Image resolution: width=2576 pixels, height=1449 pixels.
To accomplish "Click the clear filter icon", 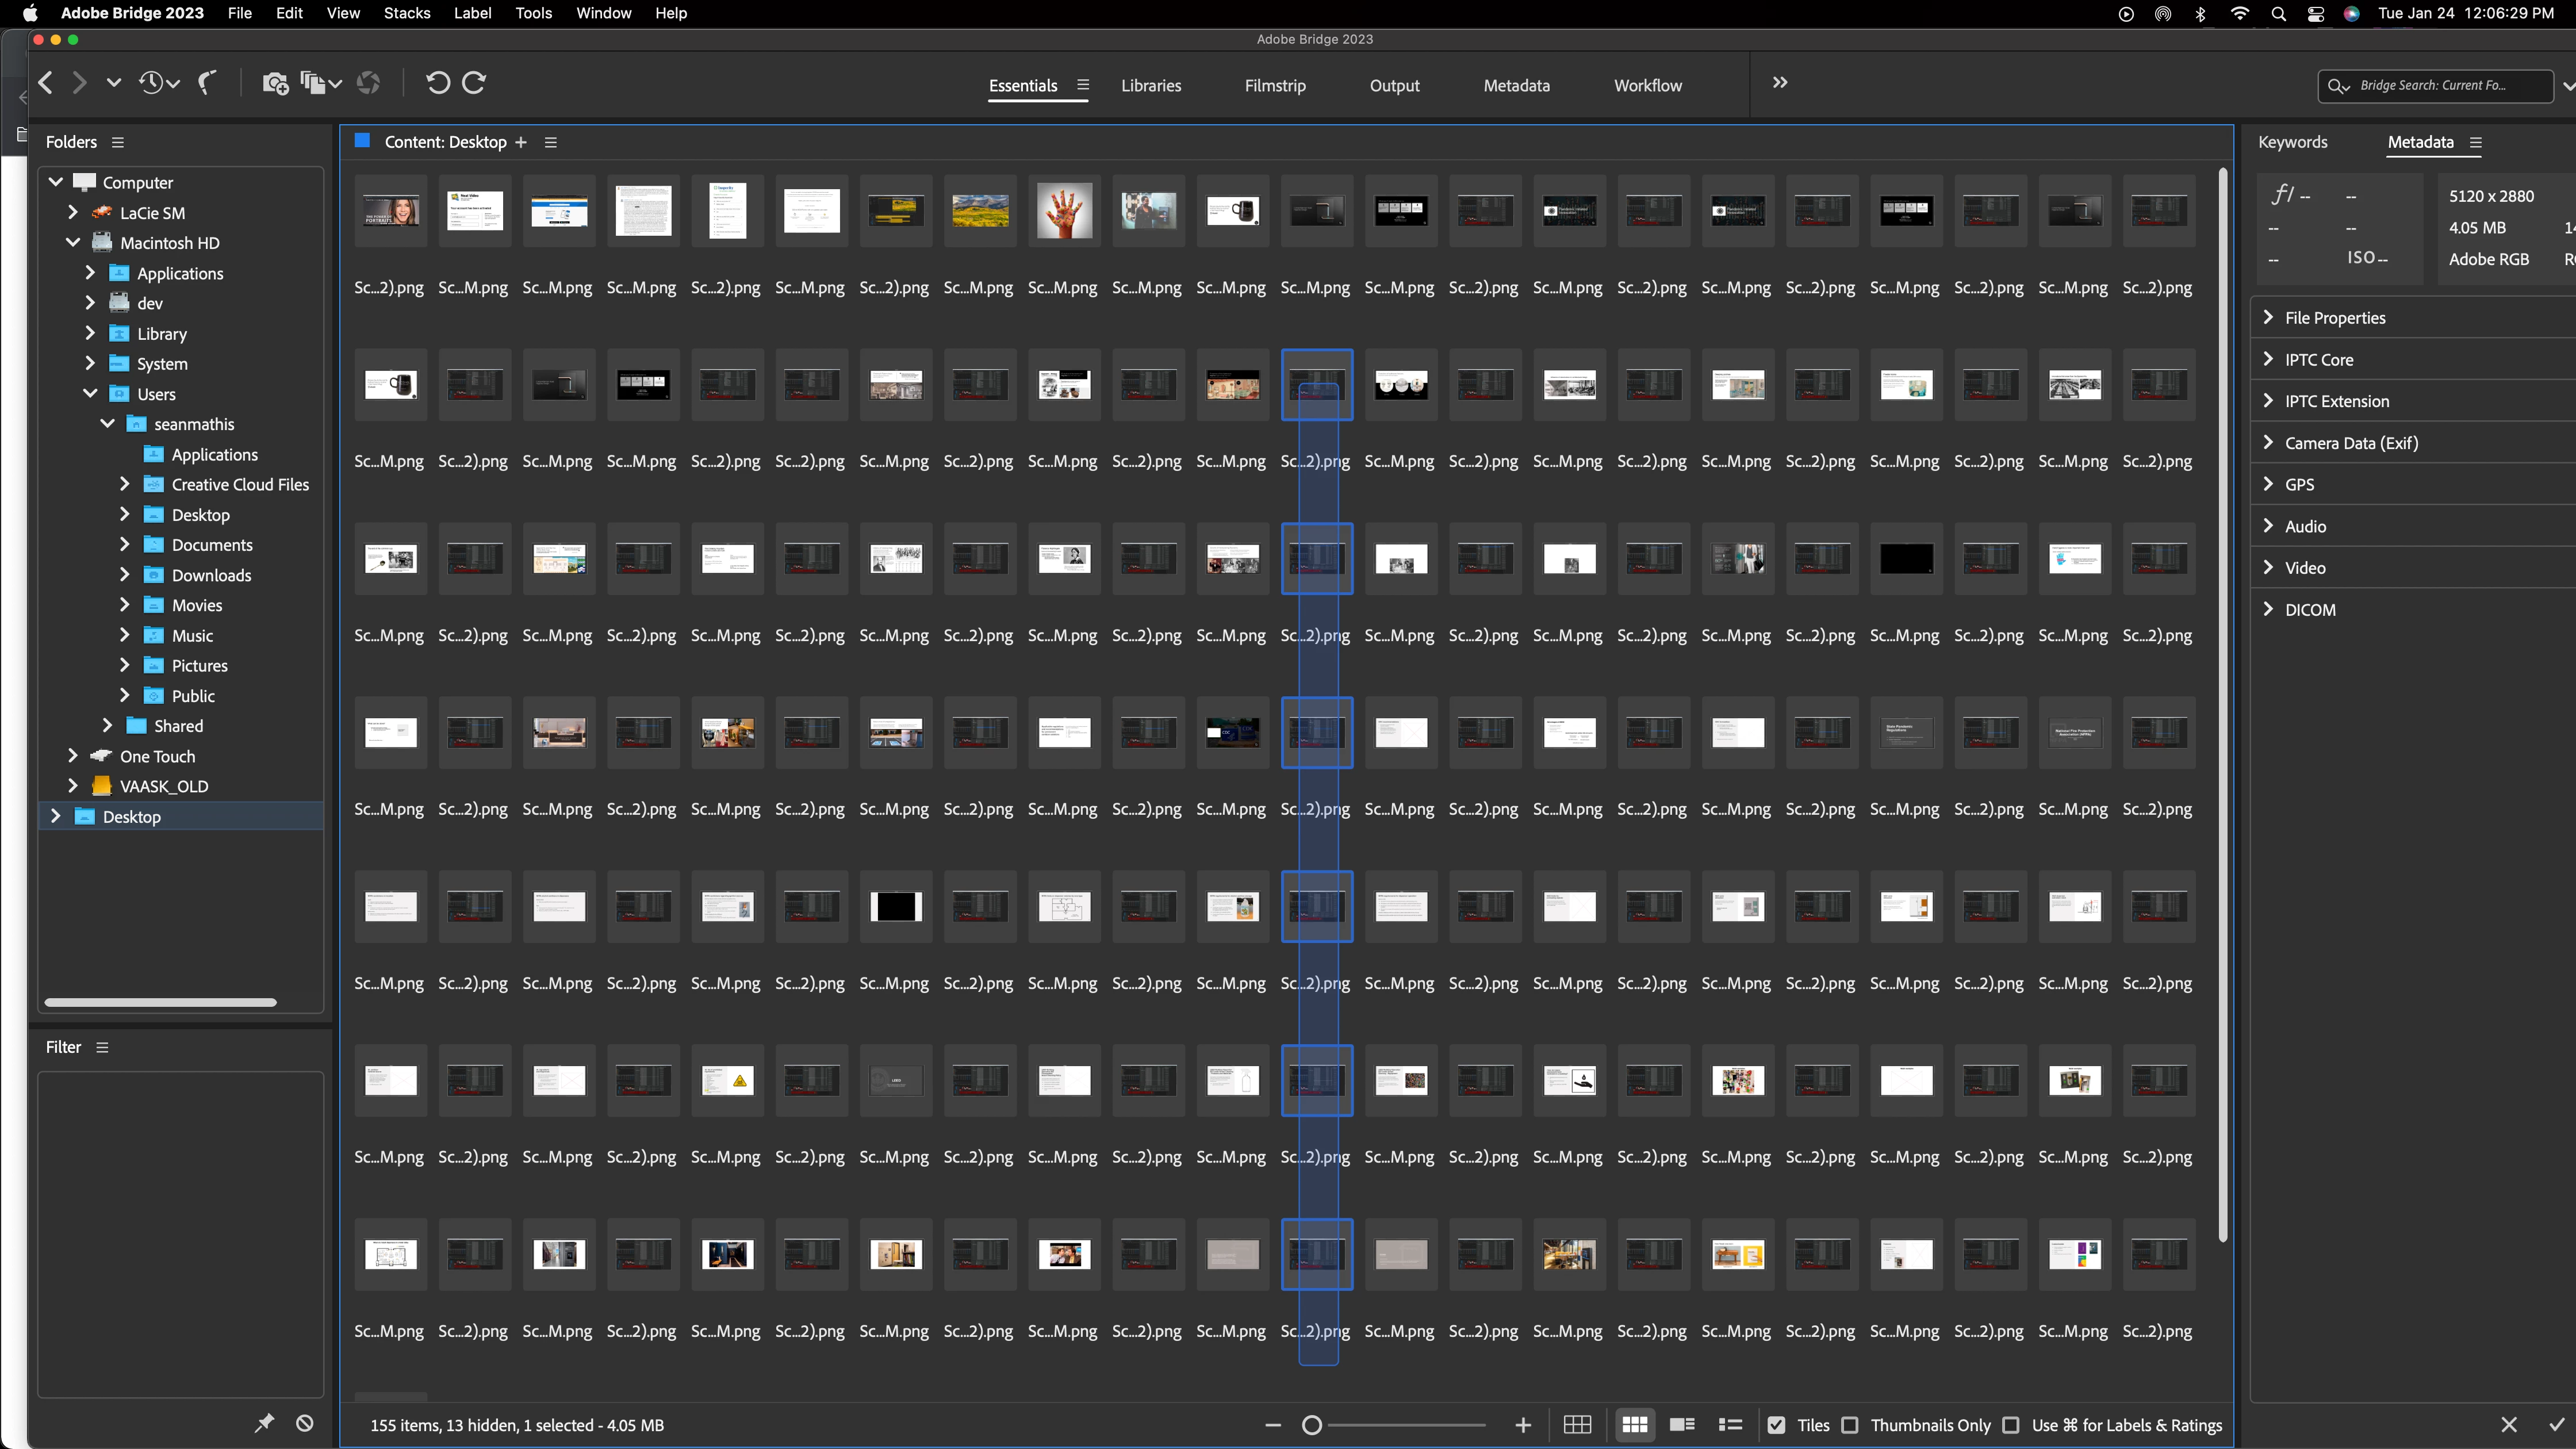I will tap(305, 1423).
